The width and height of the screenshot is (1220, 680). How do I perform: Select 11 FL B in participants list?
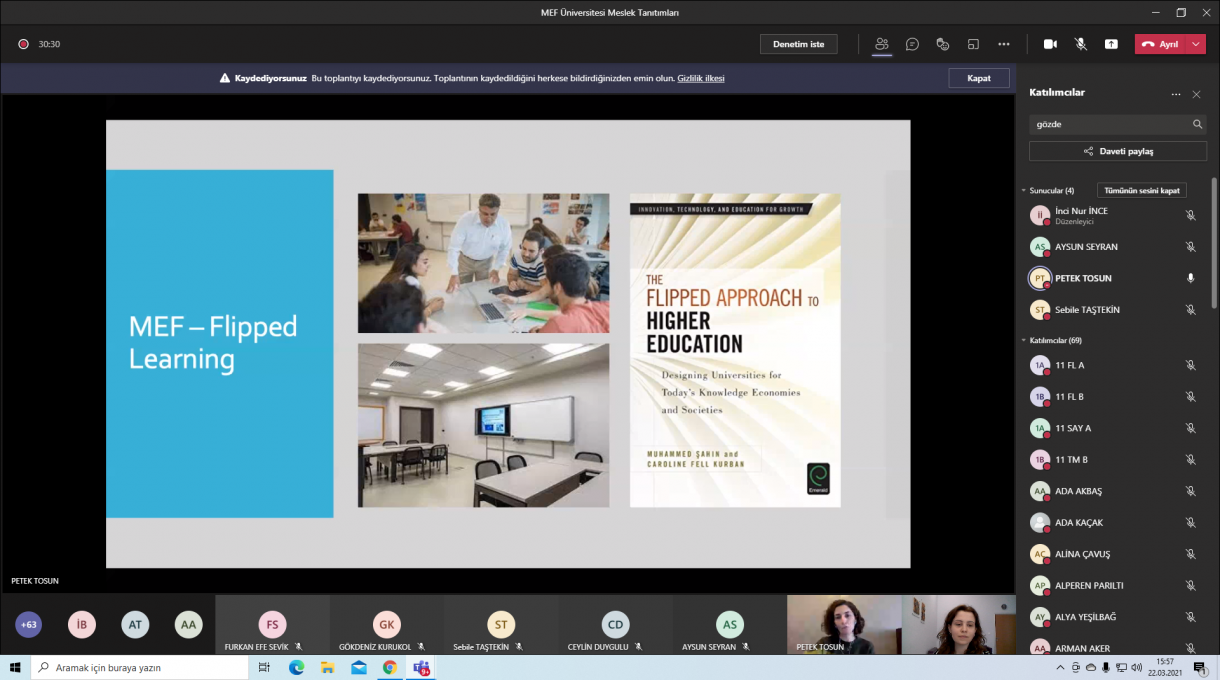coord(1113,397)
